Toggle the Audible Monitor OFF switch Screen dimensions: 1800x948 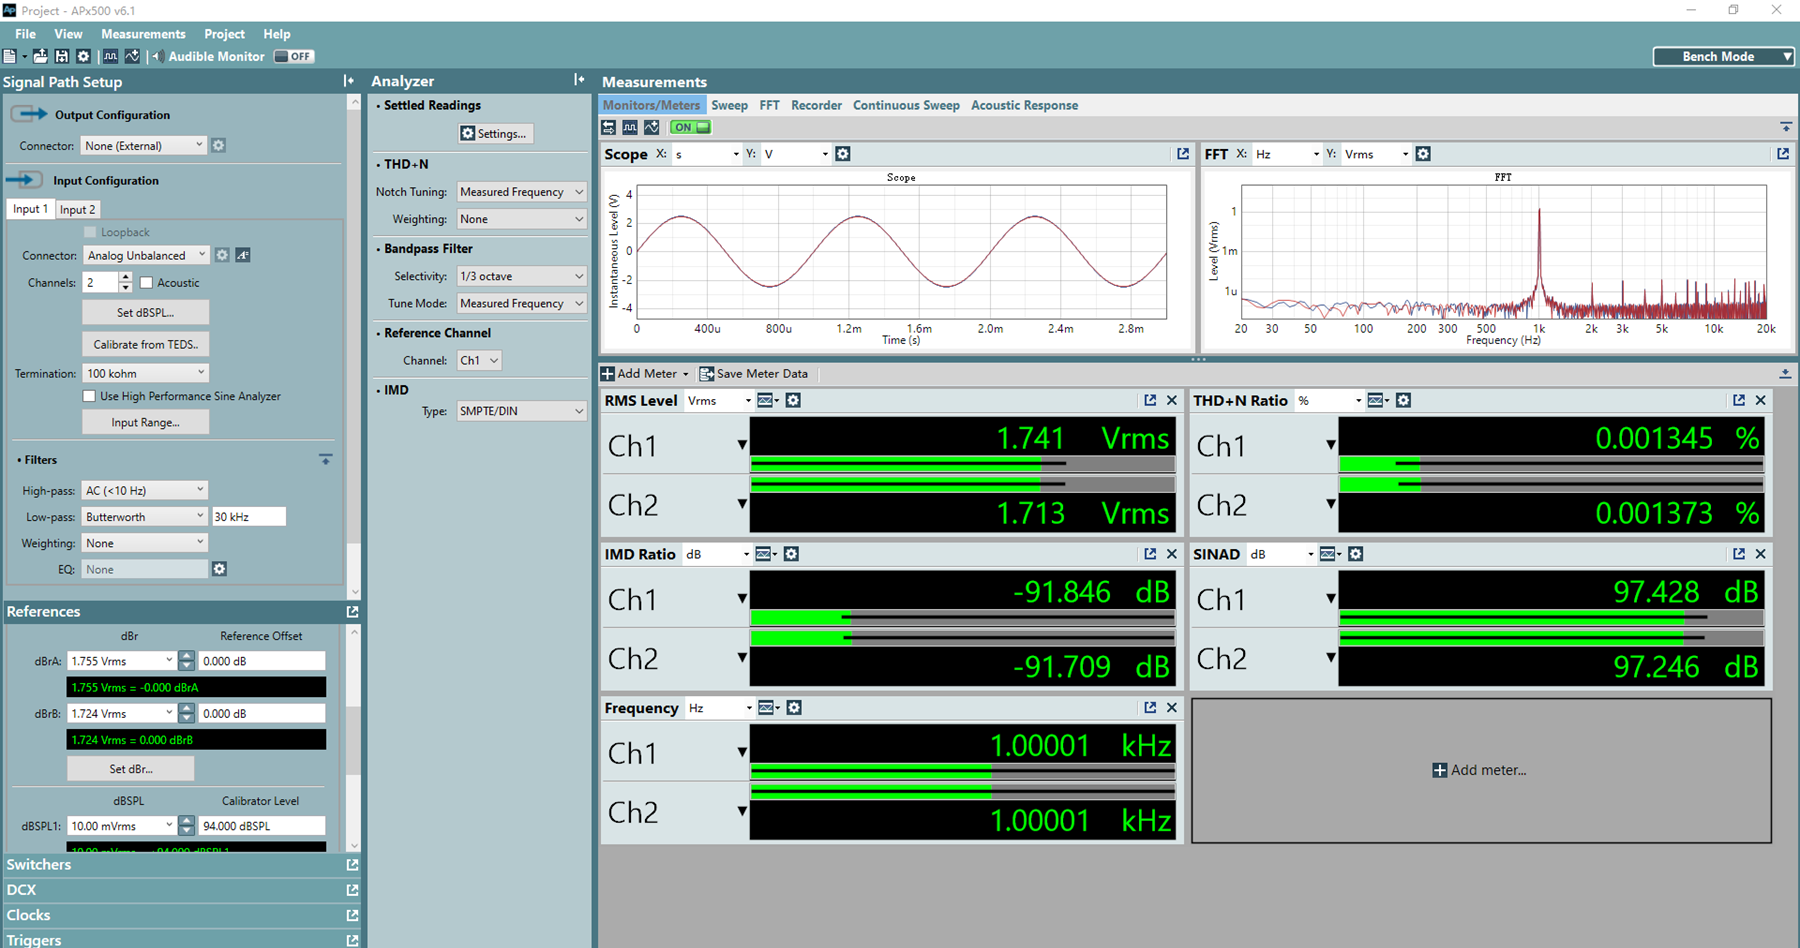pos(294,57)
